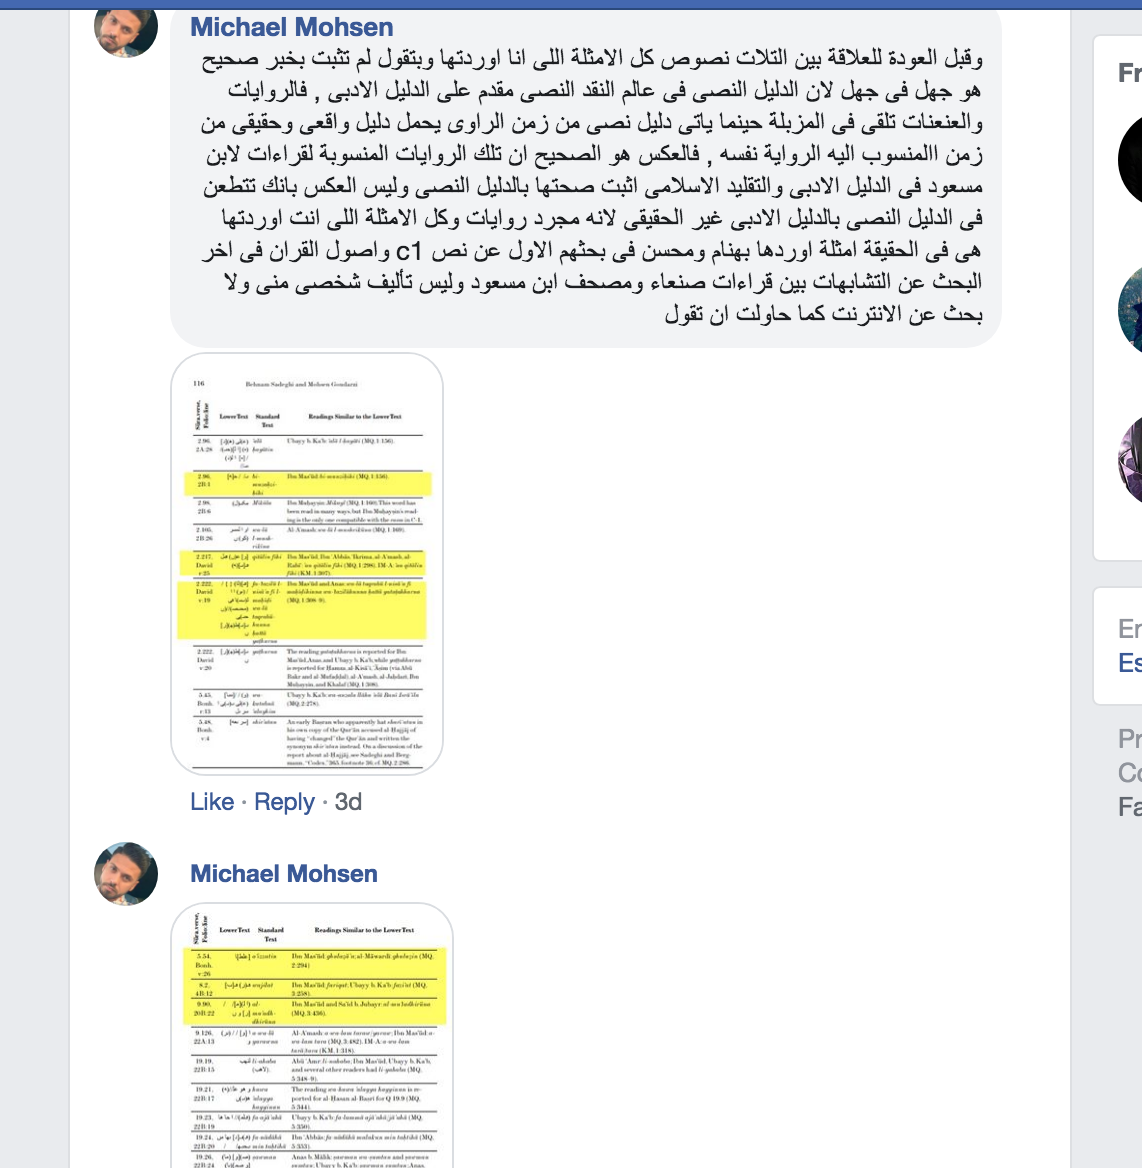Screen dimensions: 1142x1168
Task: Click the blue Facebook header bar at top
Action: [x=571, y=4]
